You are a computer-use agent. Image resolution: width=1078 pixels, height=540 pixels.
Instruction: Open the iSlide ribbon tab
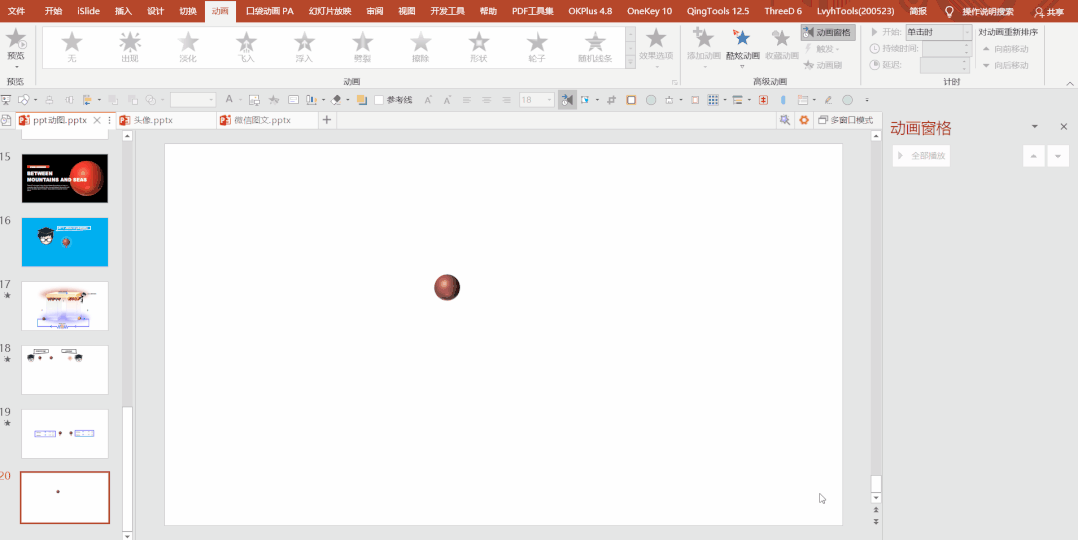click(x=87, y=11)
